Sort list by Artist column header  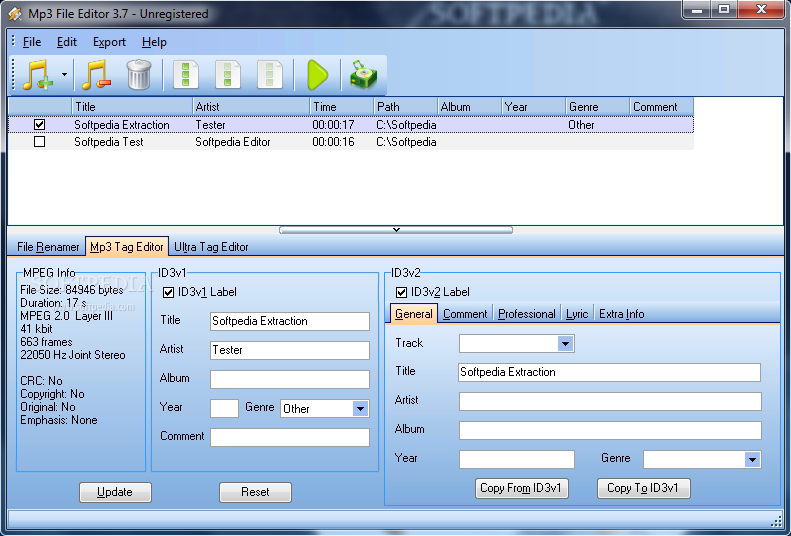(251, 107)
